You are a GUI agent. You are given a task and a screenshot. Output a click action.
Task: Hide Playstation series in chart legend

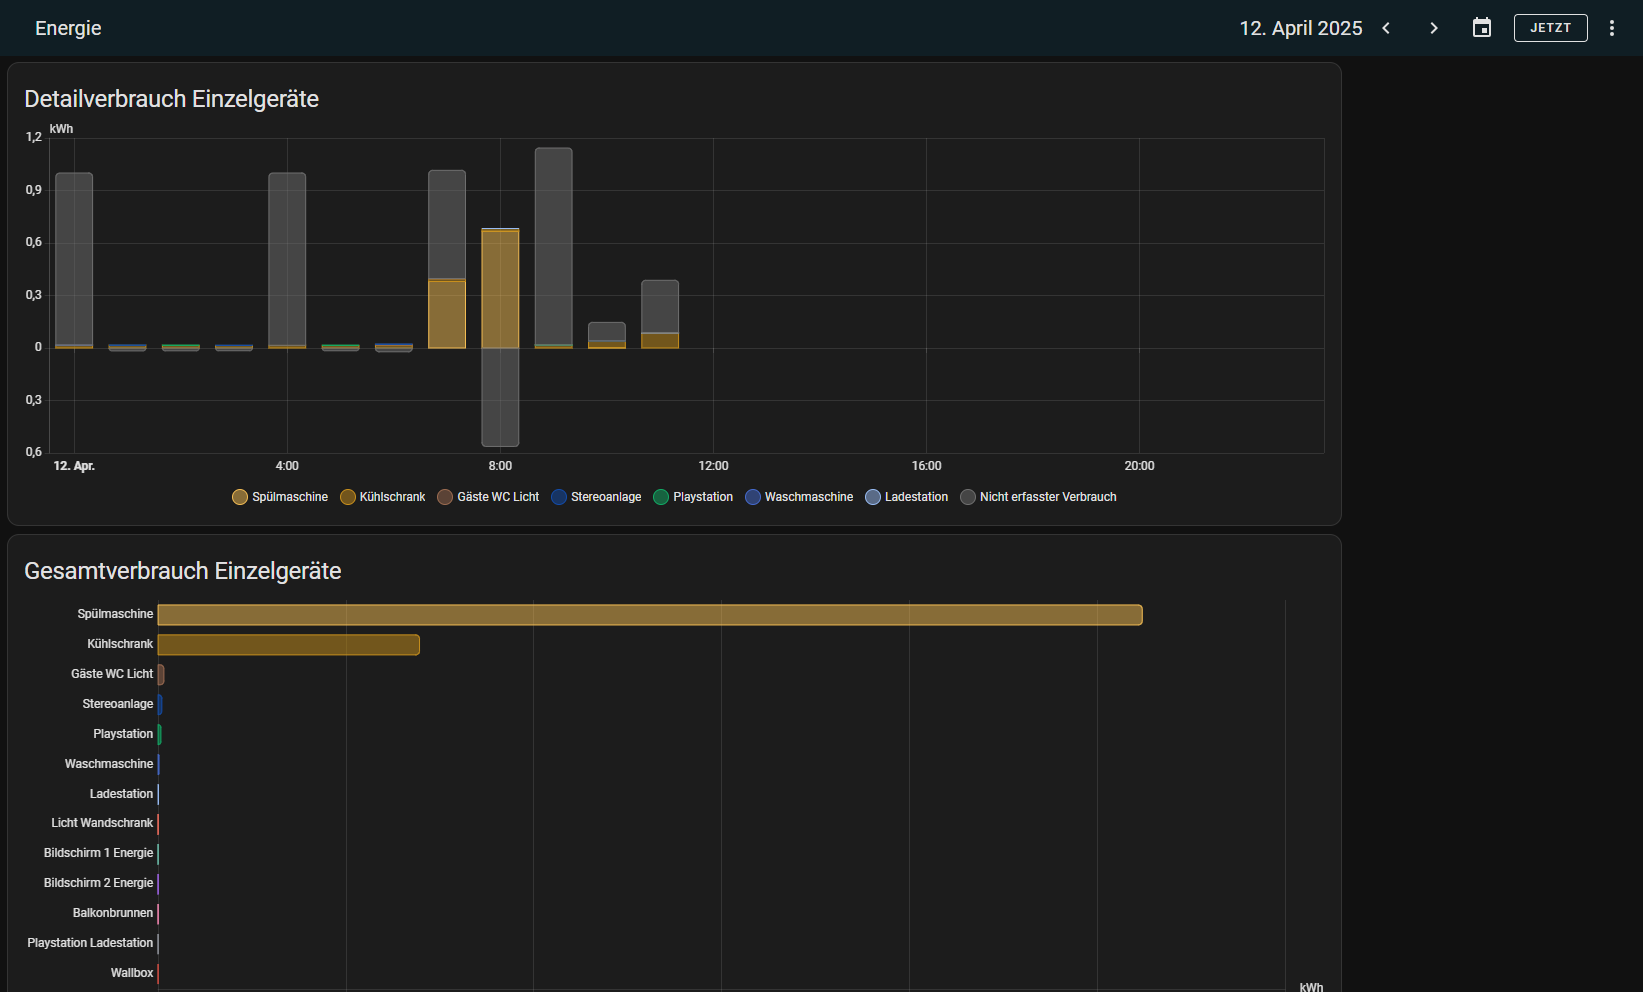693,497
